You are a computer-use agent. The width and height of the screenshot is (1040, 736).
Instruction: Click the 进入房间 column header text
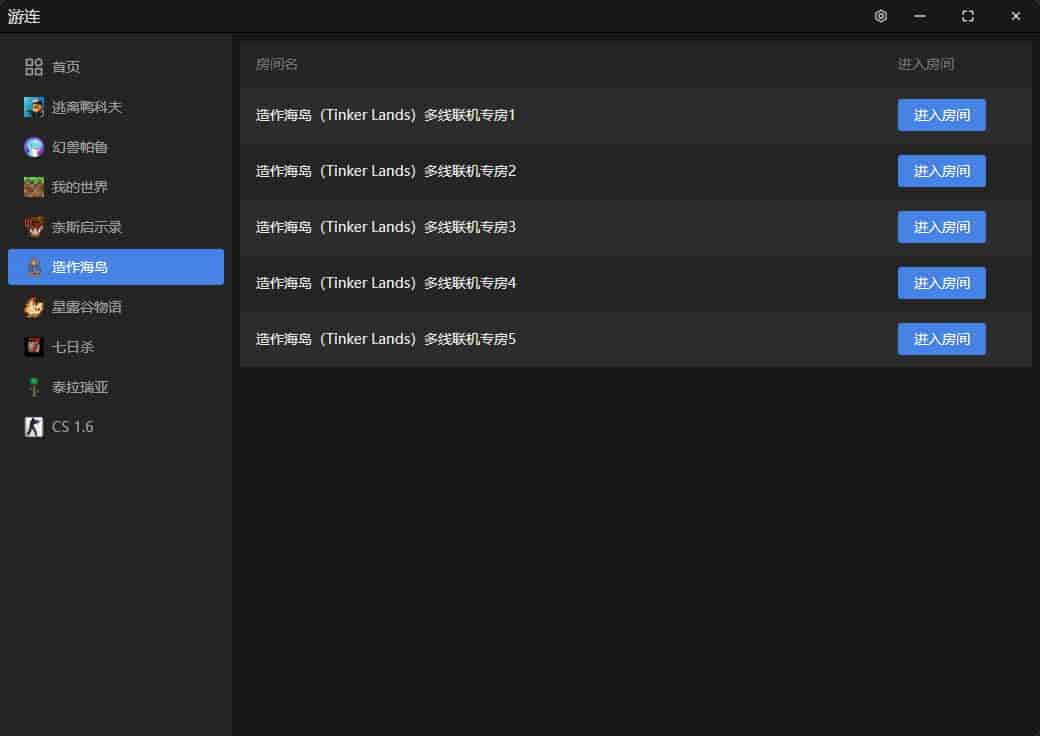(x=926, y=64)
